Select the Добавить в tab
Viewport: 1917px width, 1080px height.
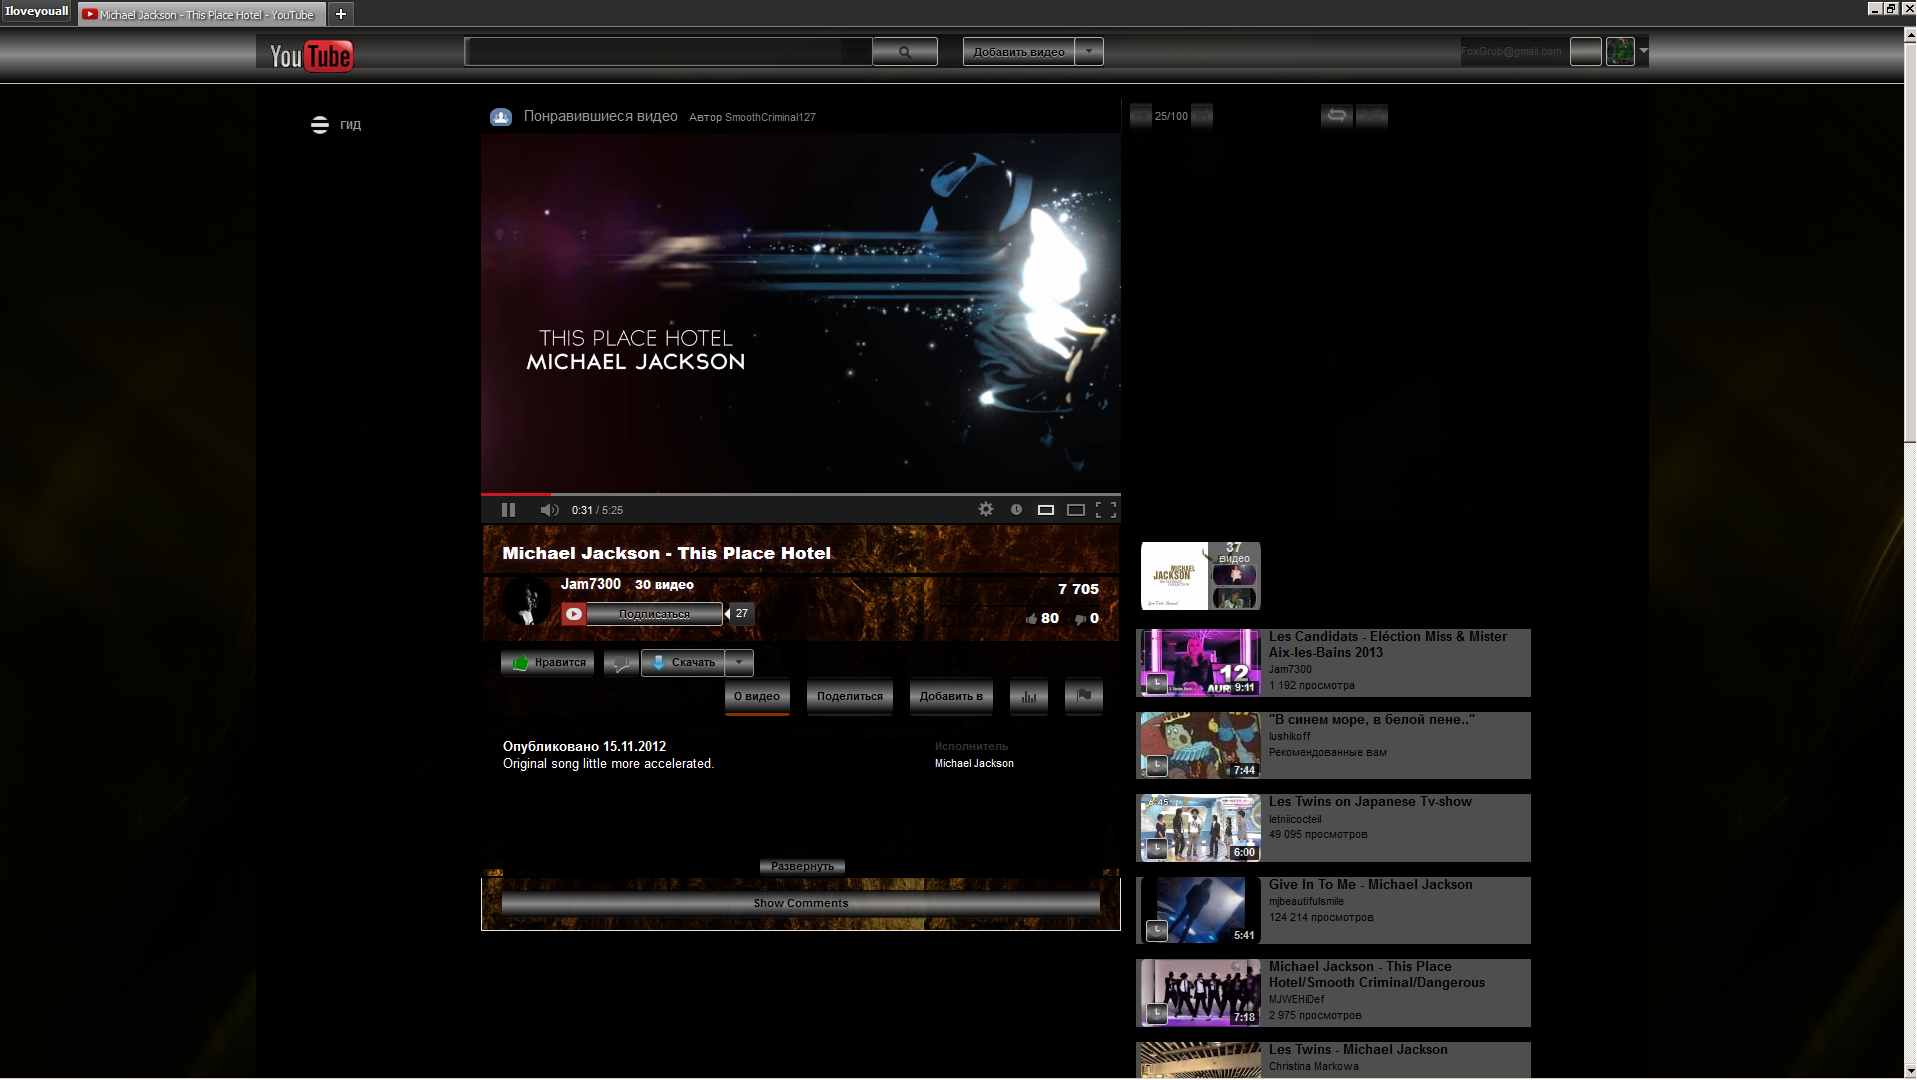click(x=951, y=696)
